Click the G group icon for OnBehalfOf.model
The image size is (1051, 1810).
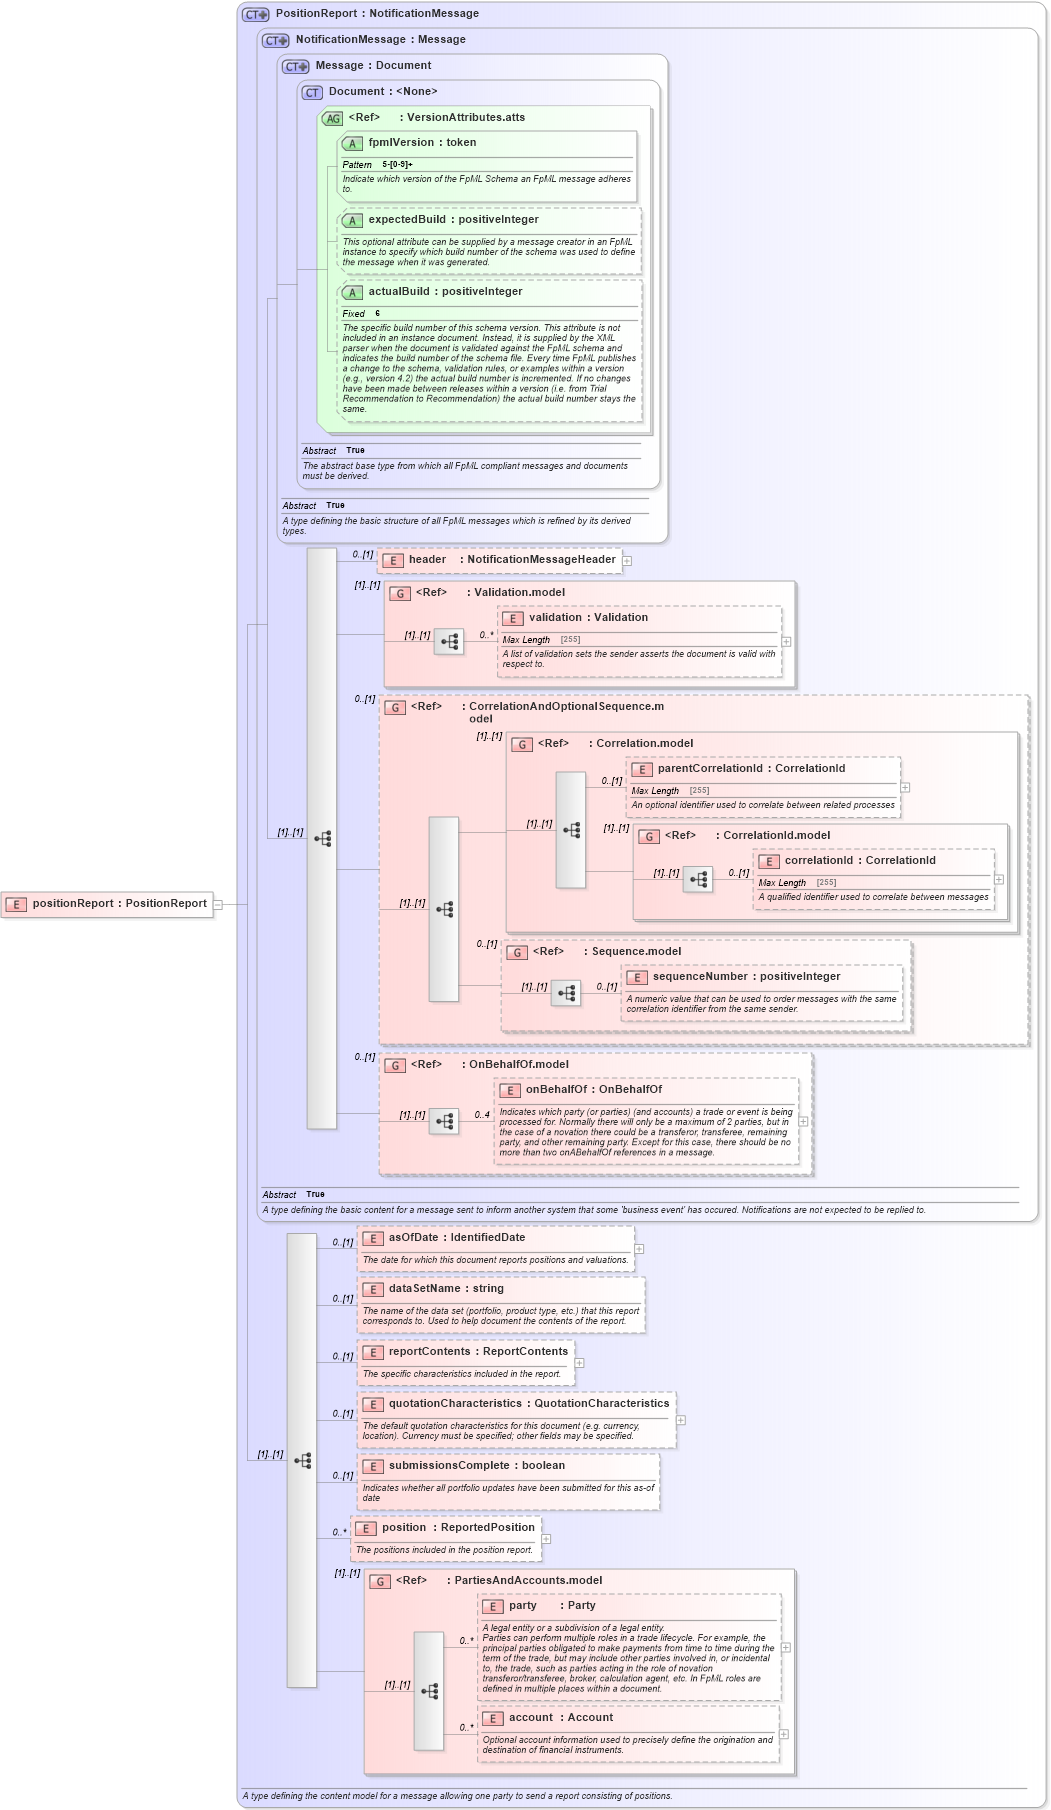(x=395, y=1065)
